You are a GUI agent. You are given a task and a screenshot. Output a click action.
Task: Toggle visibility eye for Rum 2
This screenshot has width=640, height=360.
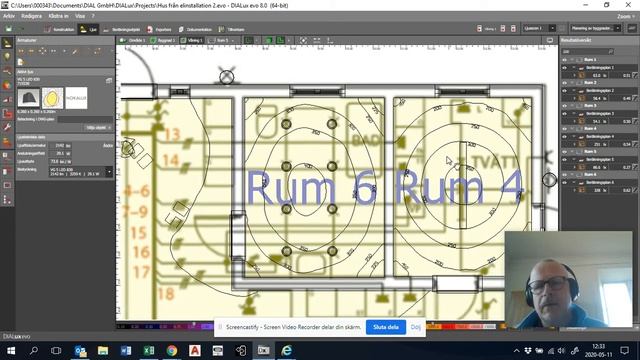pyautogui.click(x=564, y=83)
